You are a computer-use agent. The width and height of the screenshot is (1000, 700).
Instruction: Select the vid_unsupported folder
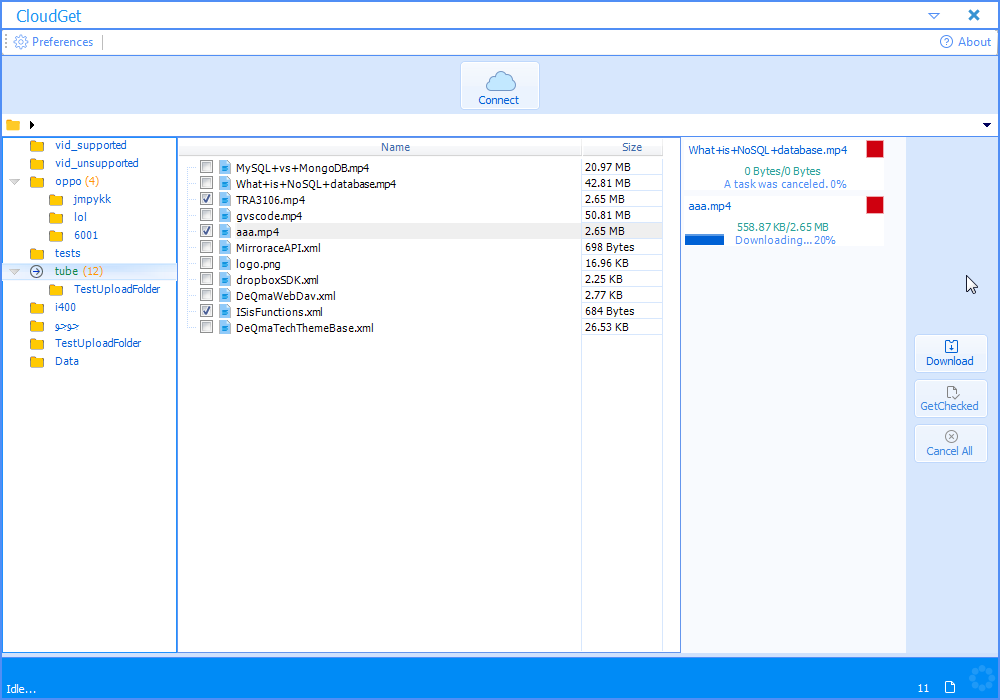96,163
